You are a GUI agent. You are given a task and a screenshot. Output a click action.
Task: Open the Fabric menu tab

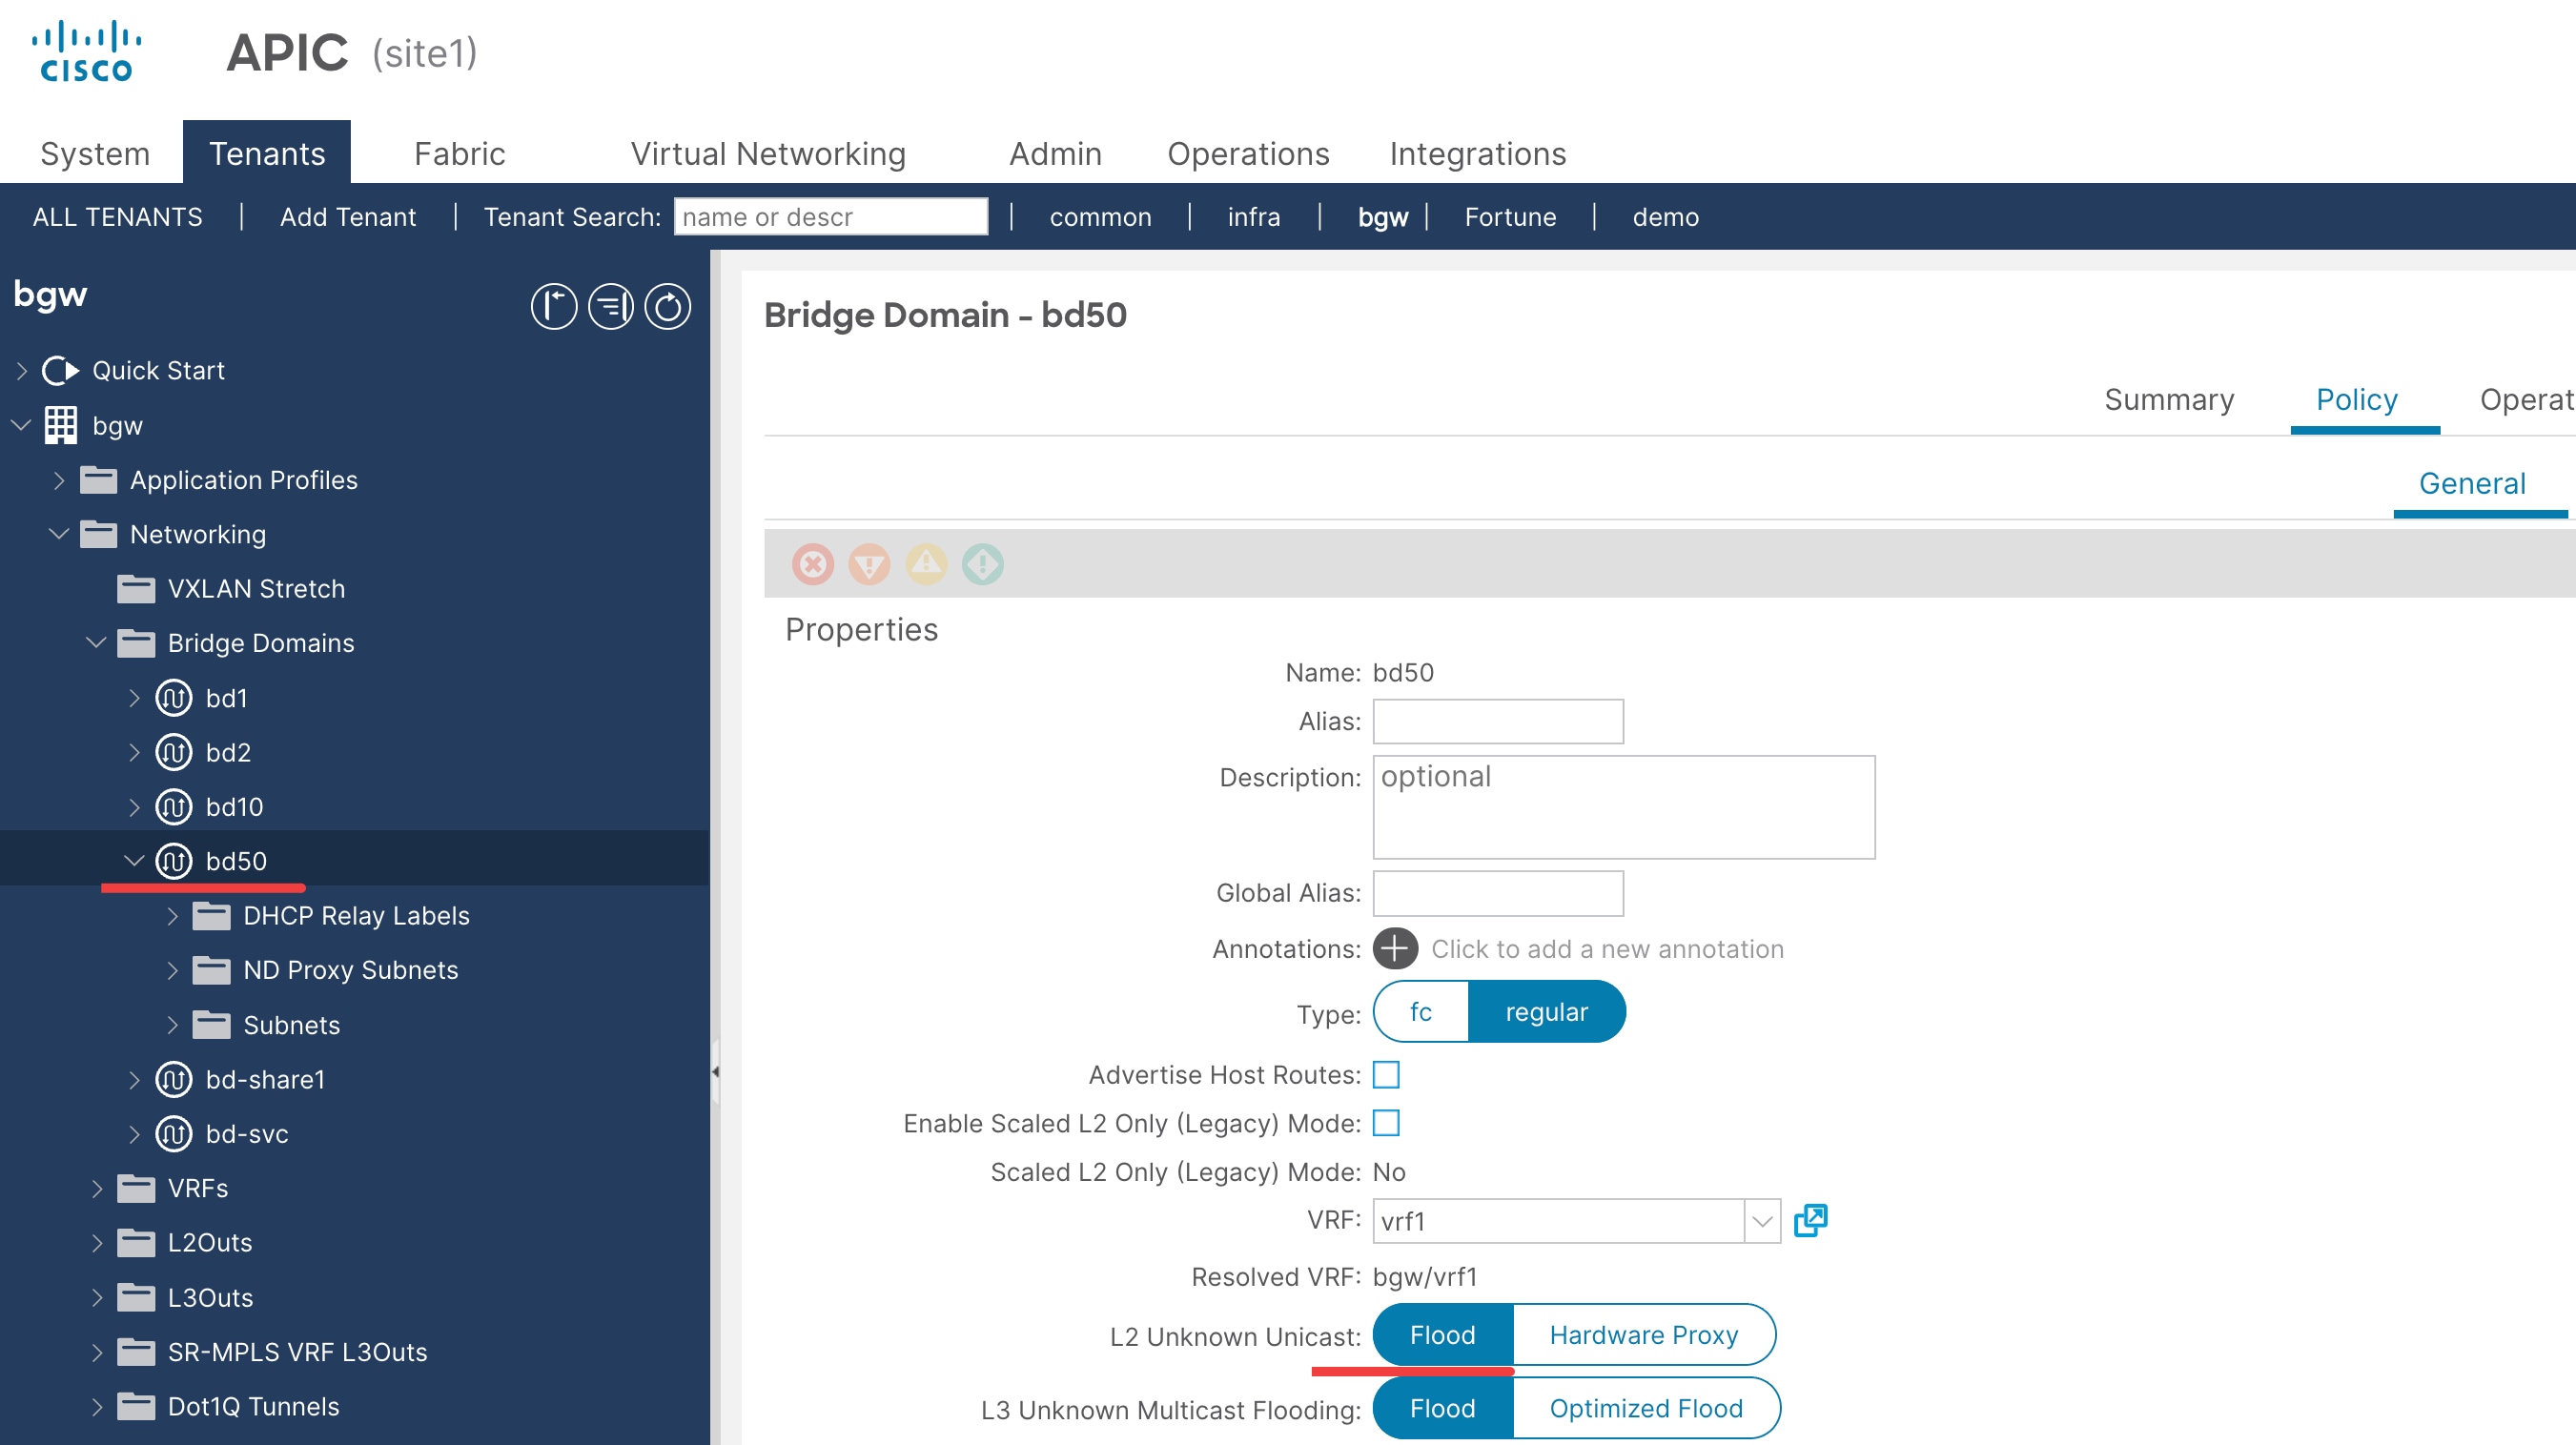460,154
